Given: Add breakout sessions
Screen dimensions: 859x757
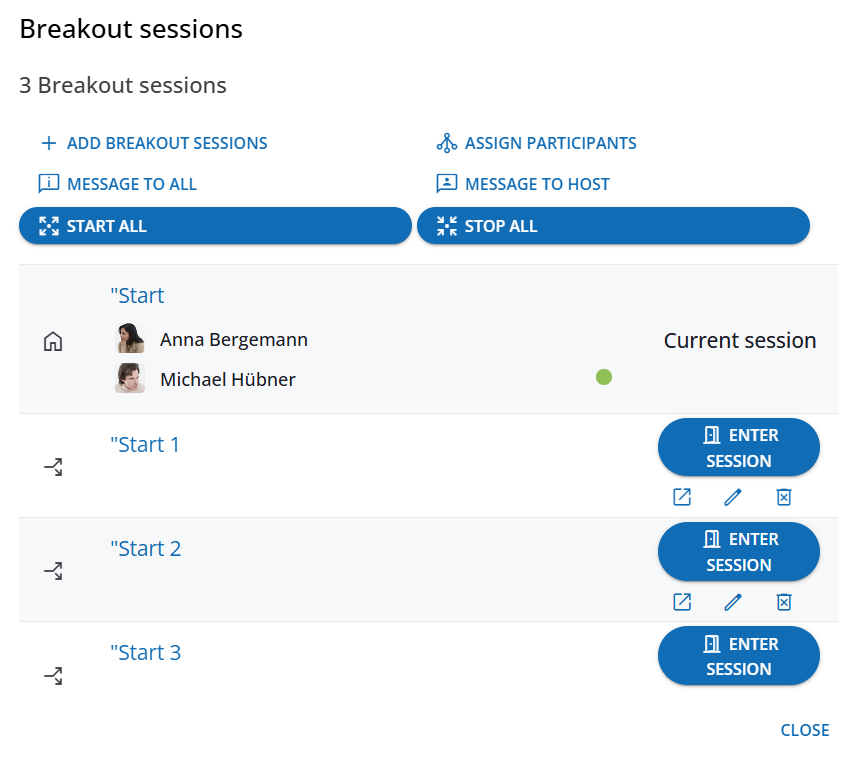Looking at the screenshot, I should 154,143.
